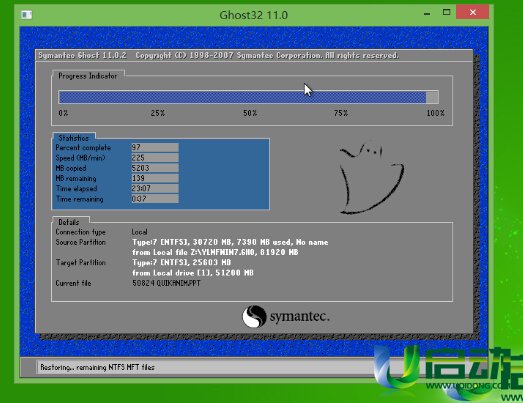Click the 50% progress scale label

coord(250,113)
